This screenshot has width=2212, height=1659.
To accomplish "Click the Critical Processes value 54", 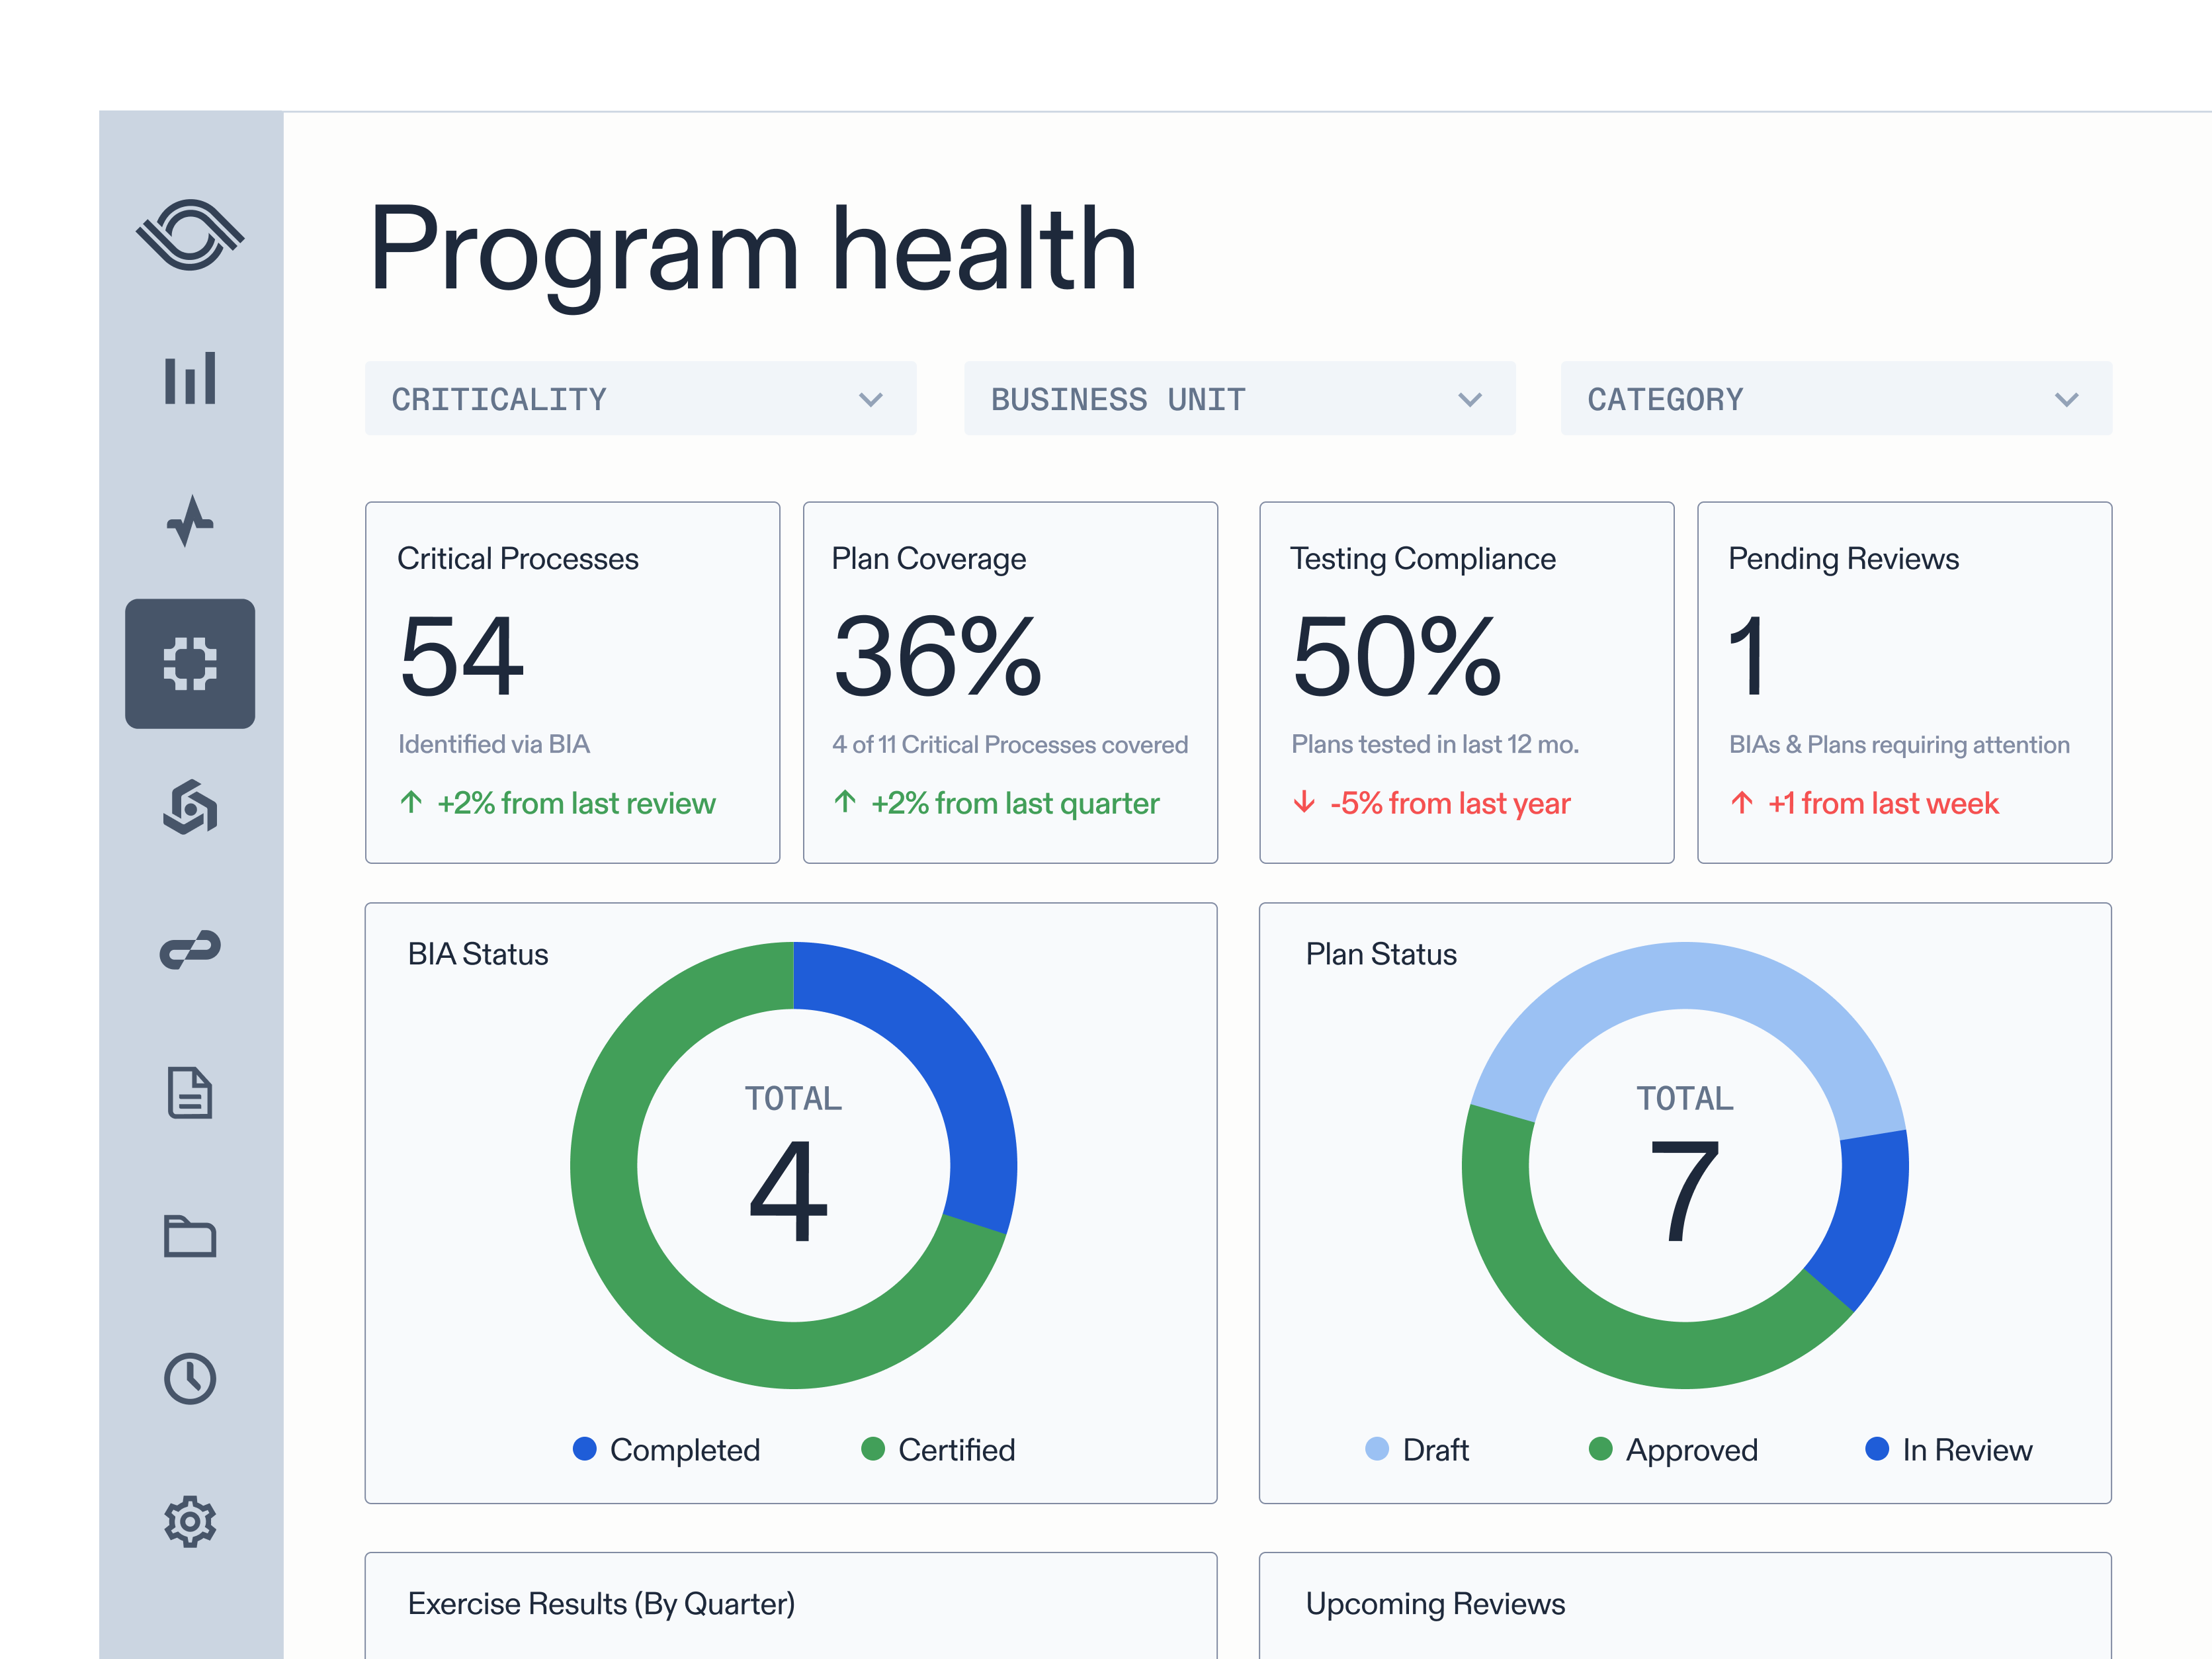I will pos(461,657).
